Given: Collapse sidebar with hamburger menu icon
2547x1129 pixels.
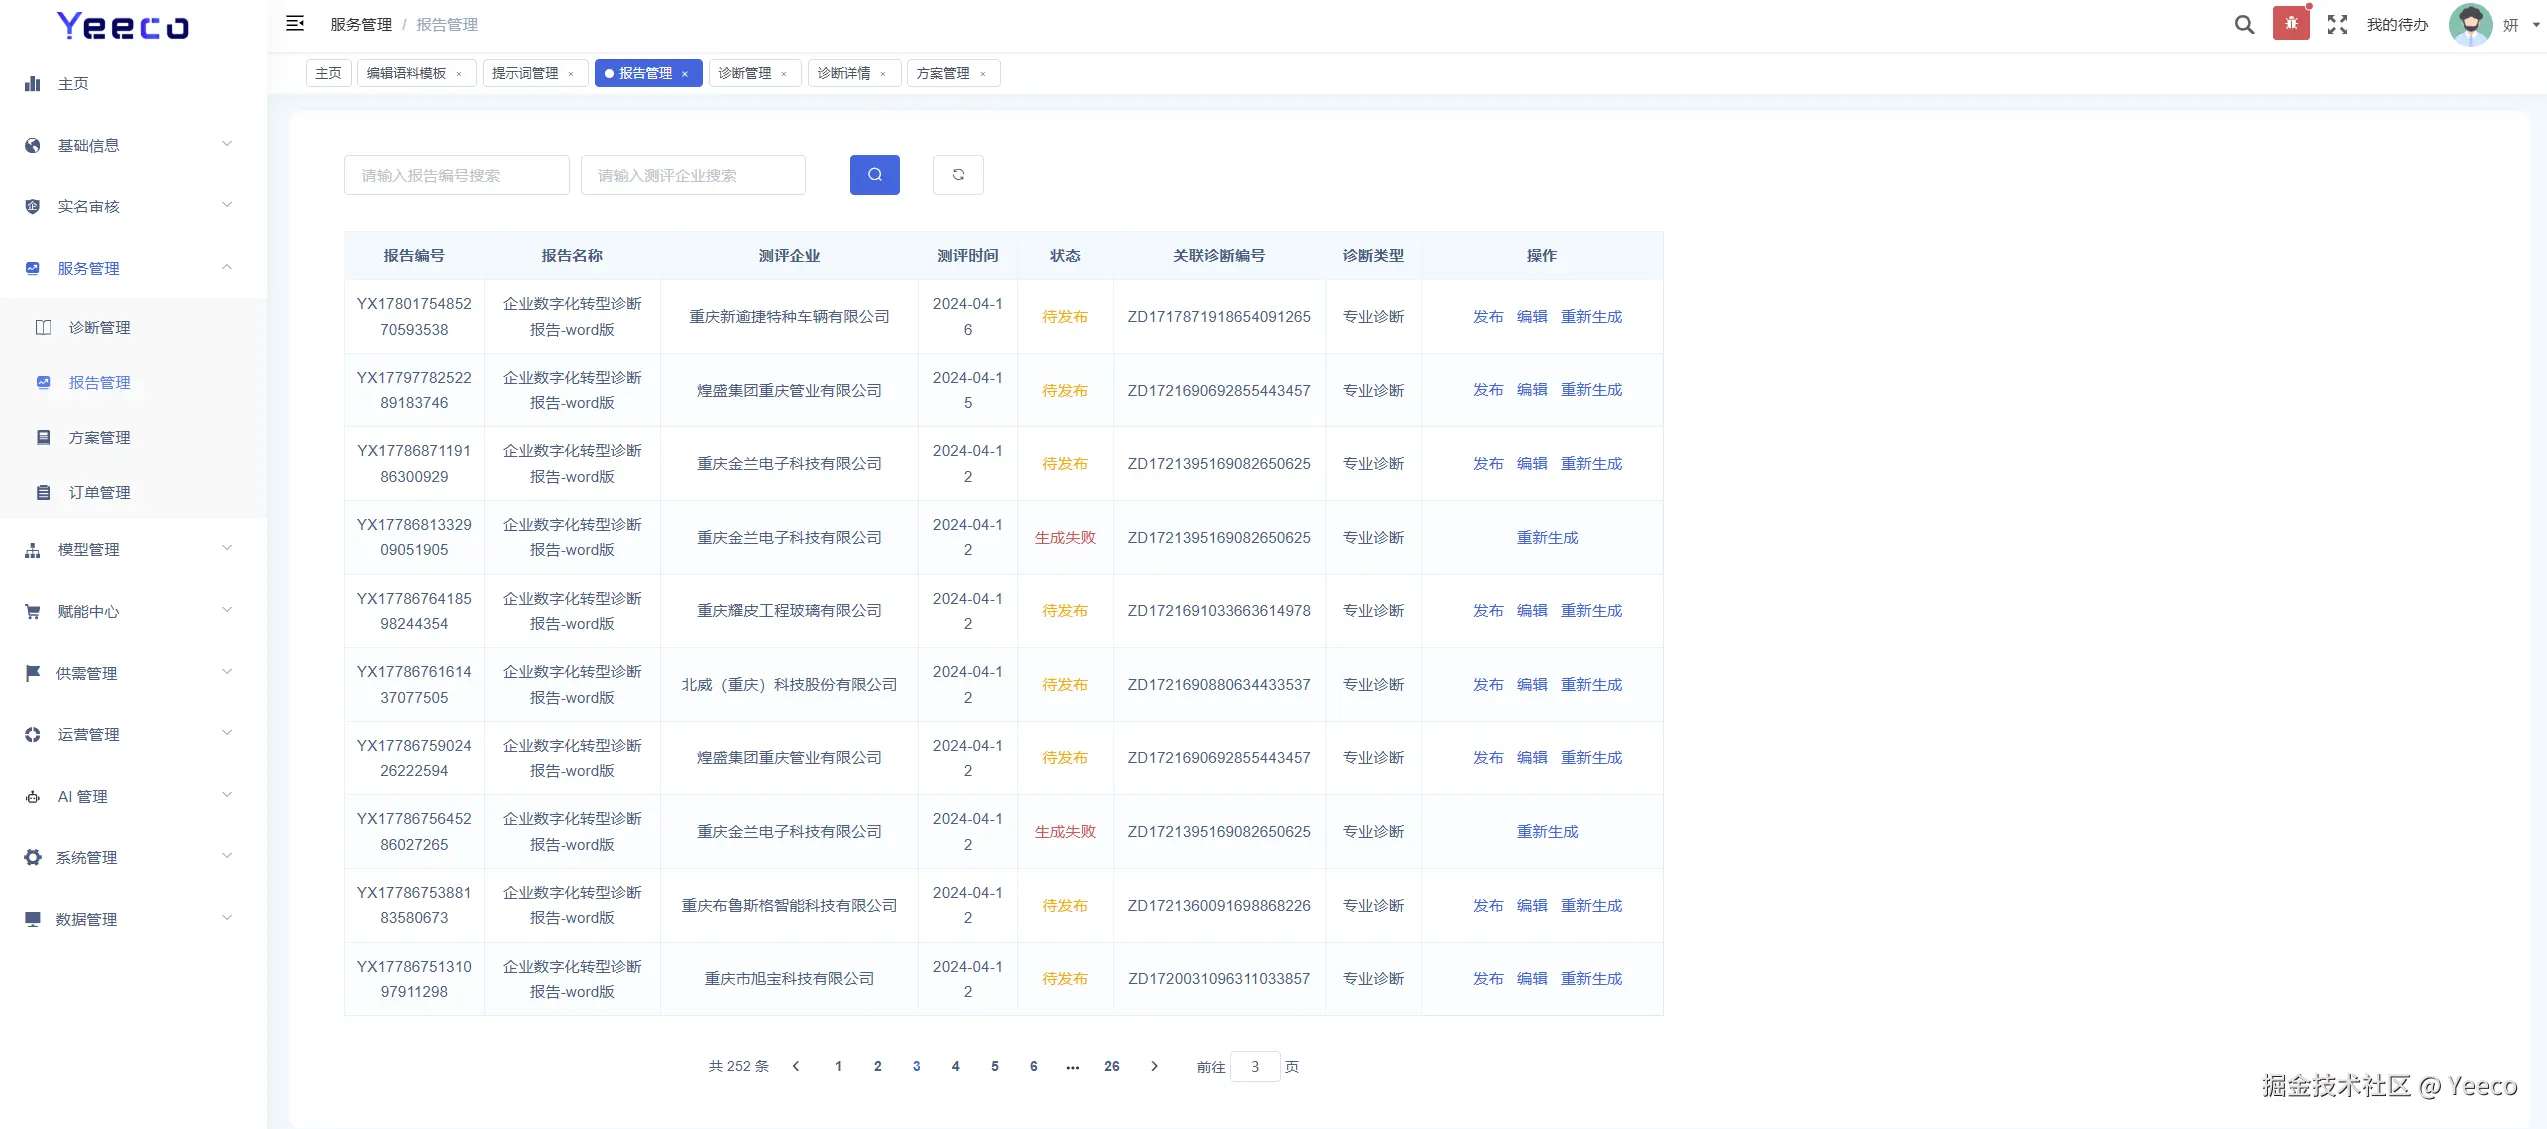Looking at the screenshot, I should (x=295, y=24).
